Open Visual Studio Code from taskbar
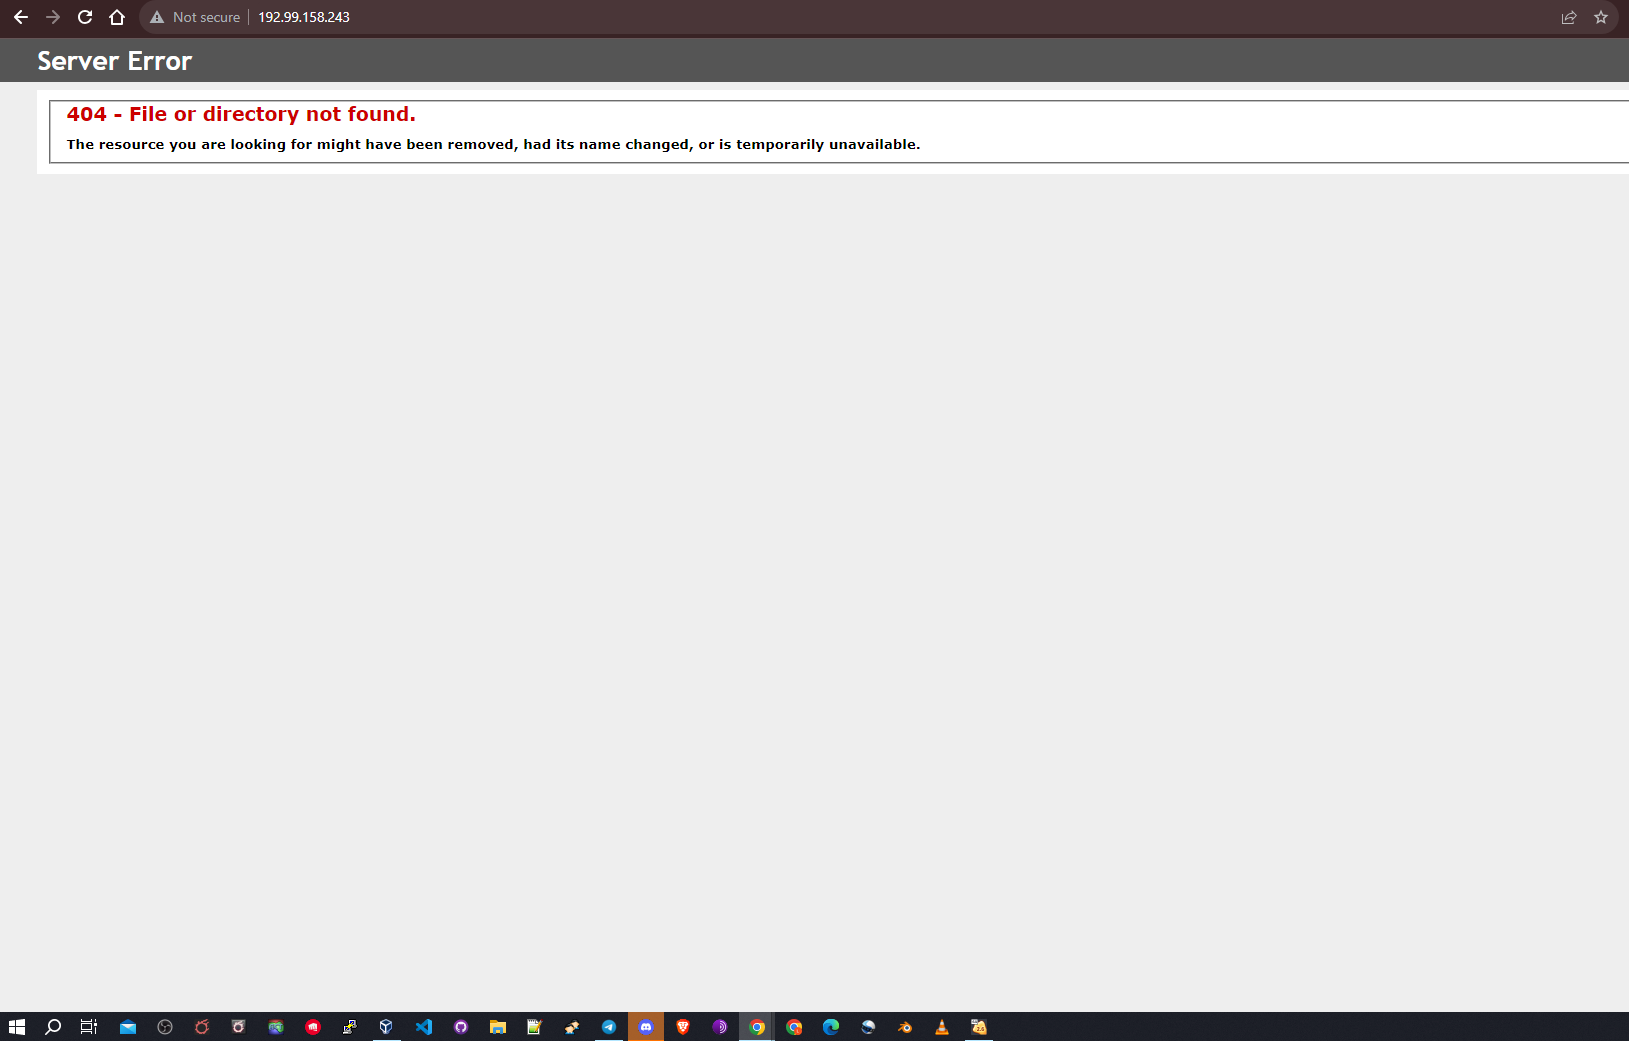1629x1041 pixels. pos(424,1027)
